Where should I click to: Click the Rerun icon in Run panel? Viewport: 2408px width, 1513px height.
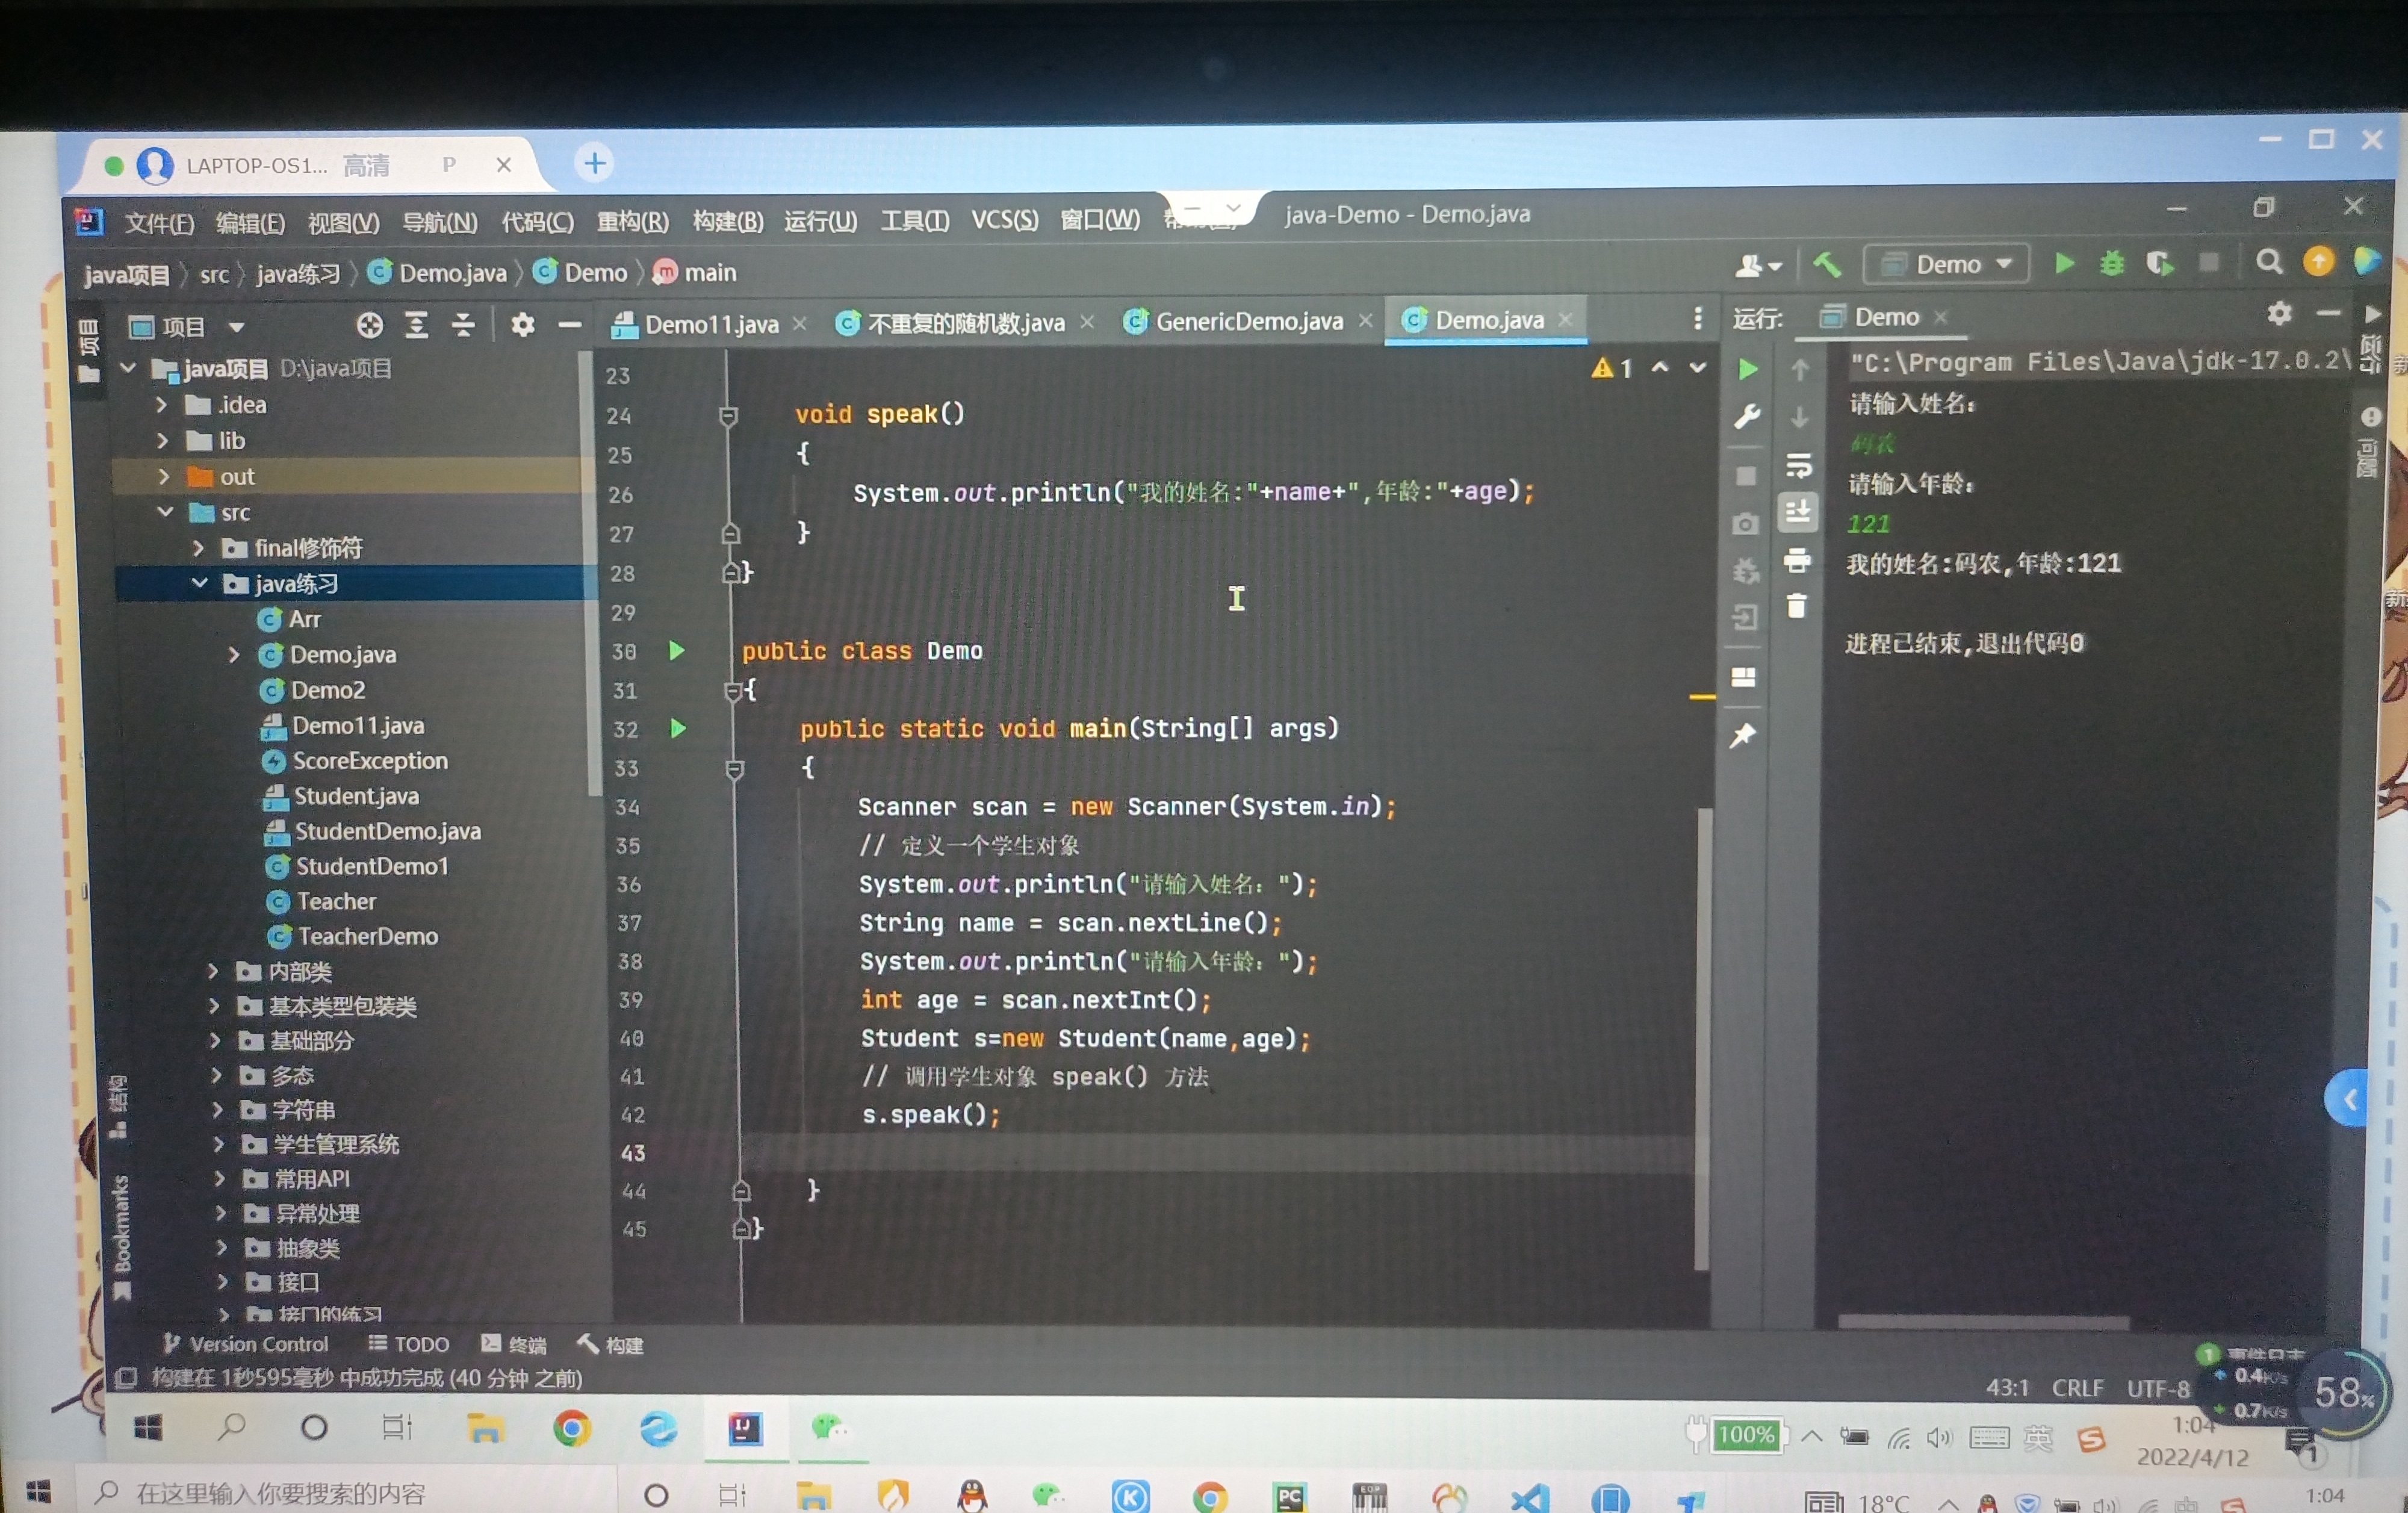pyautogui.click(x=1748, y=370)
